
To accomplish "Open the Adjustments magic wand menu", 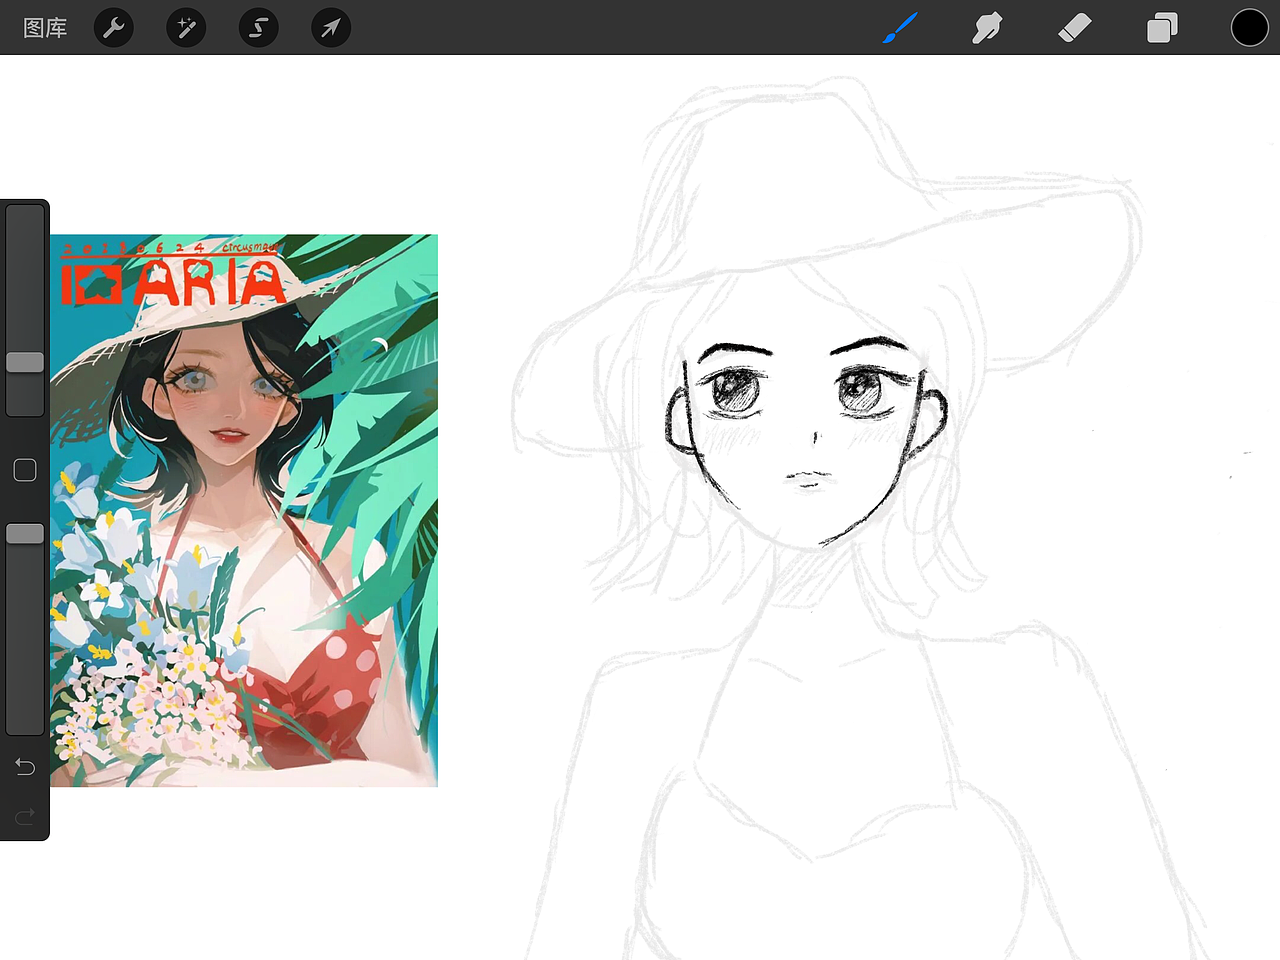I will 186,28.
